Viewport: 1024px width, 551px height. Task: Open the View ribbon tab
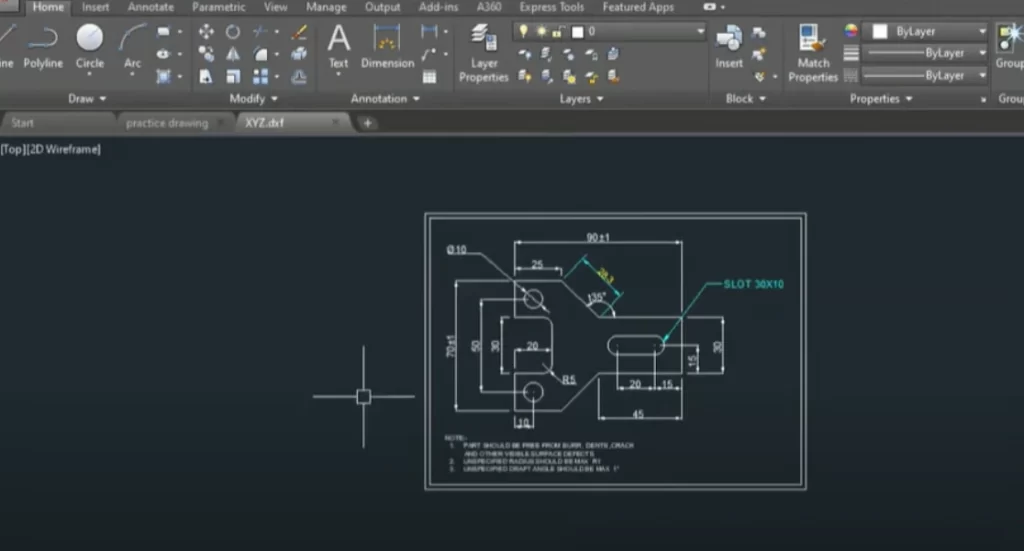click(276, 7)
